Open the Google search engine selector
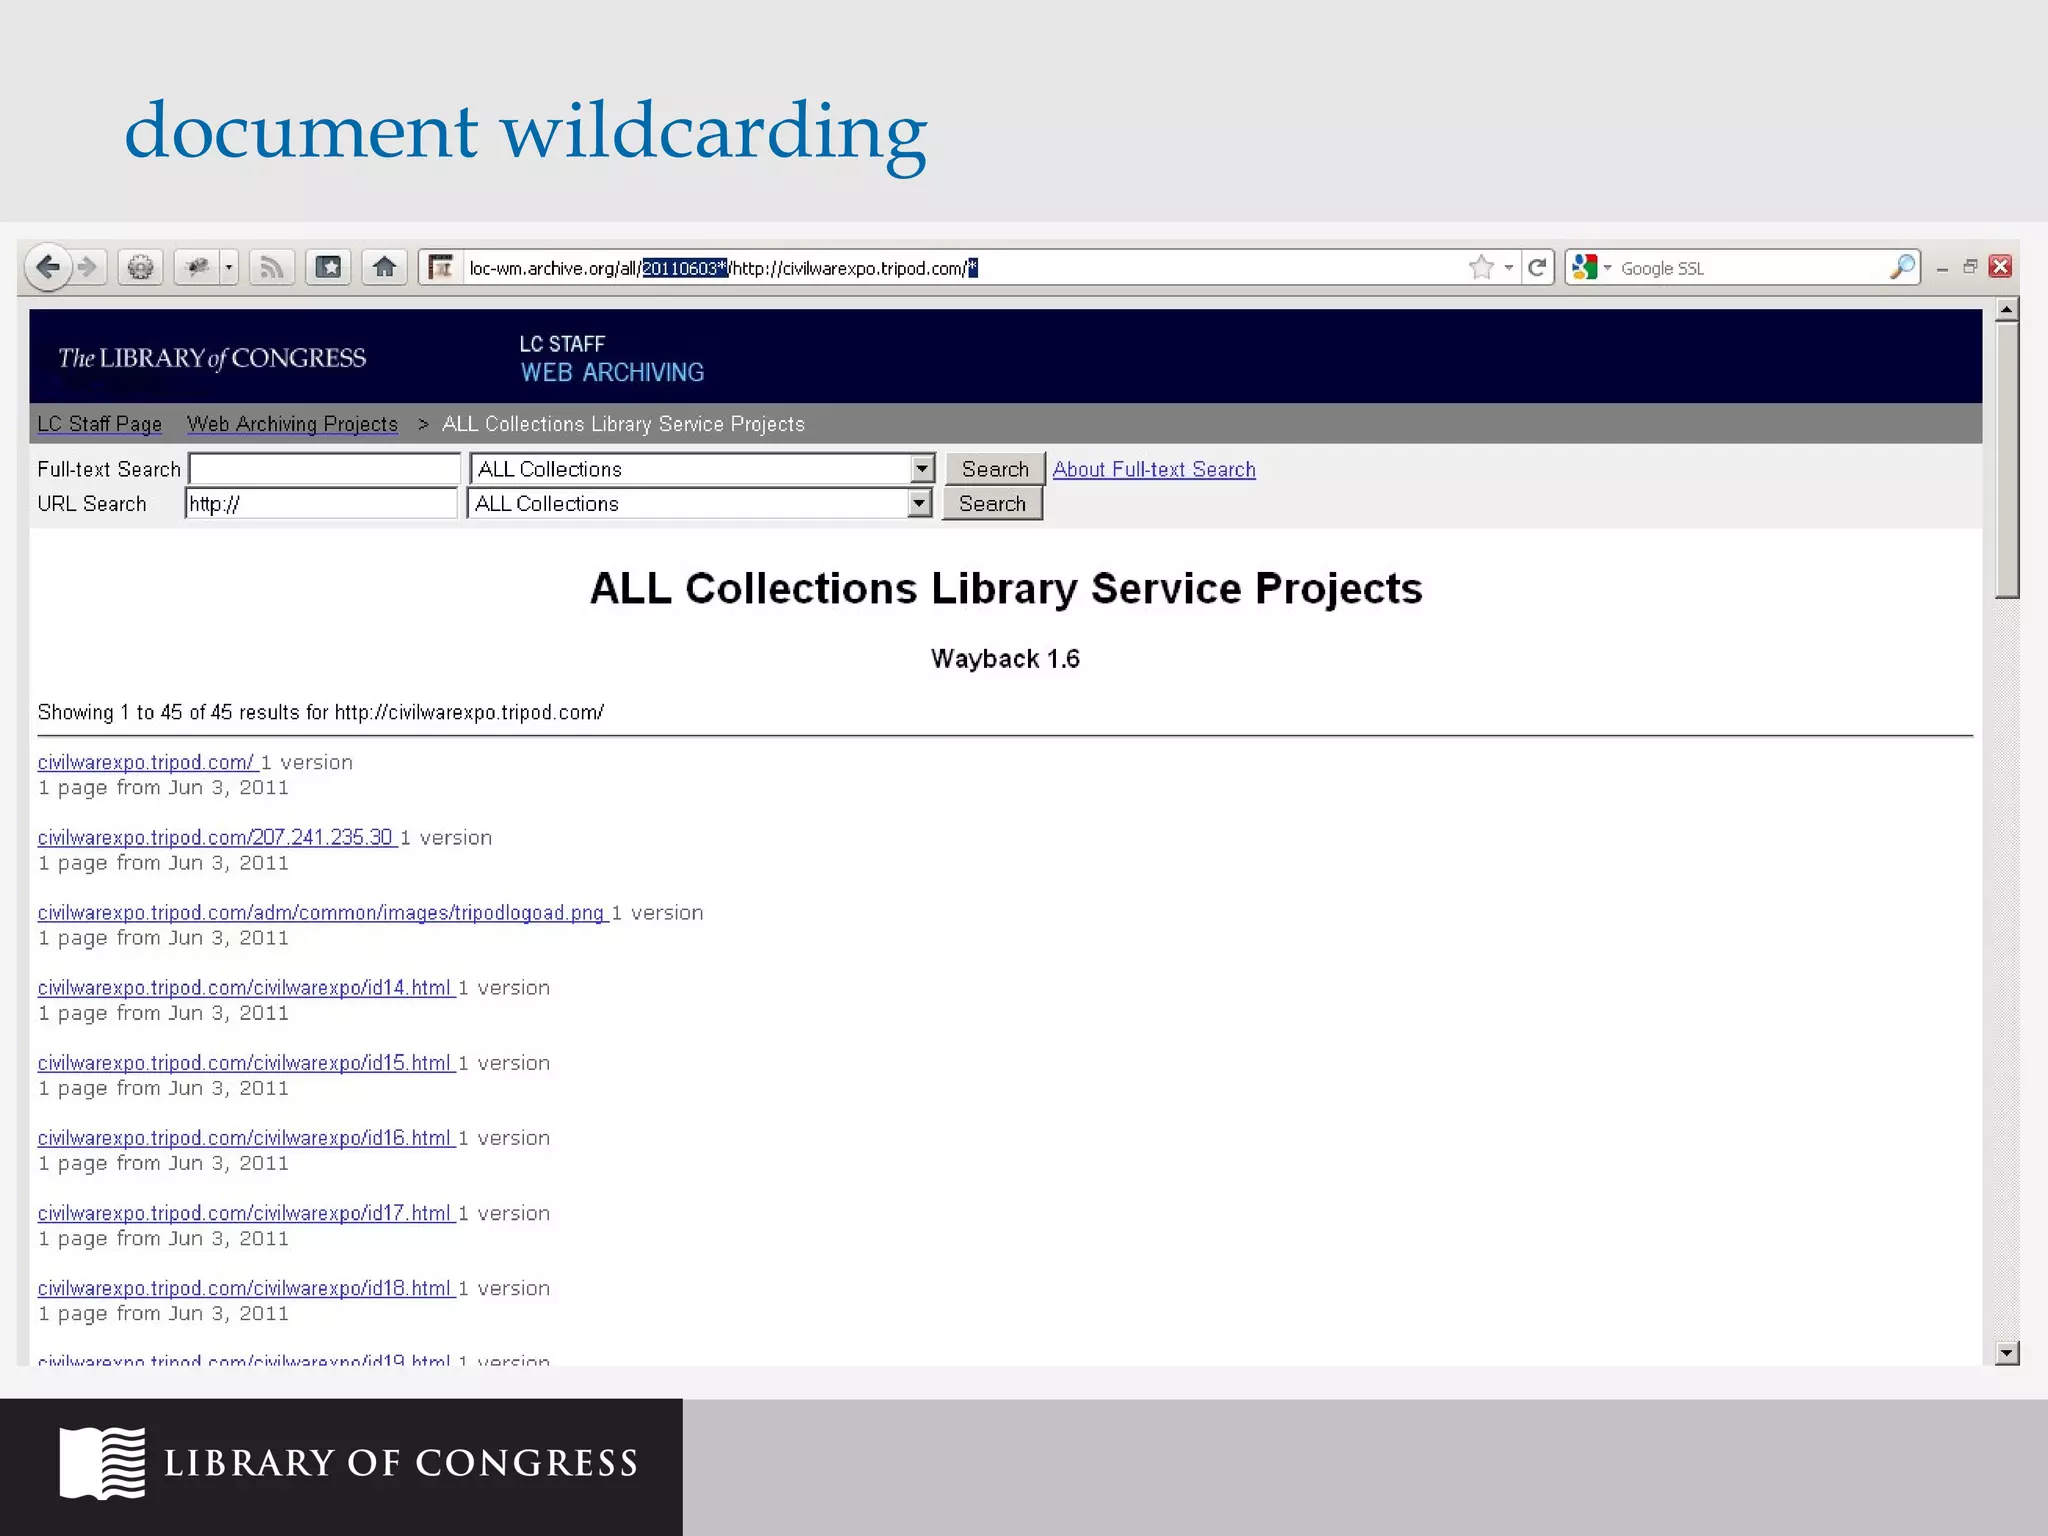This screenshot has width=2048, height=1536. [1591, 267]
